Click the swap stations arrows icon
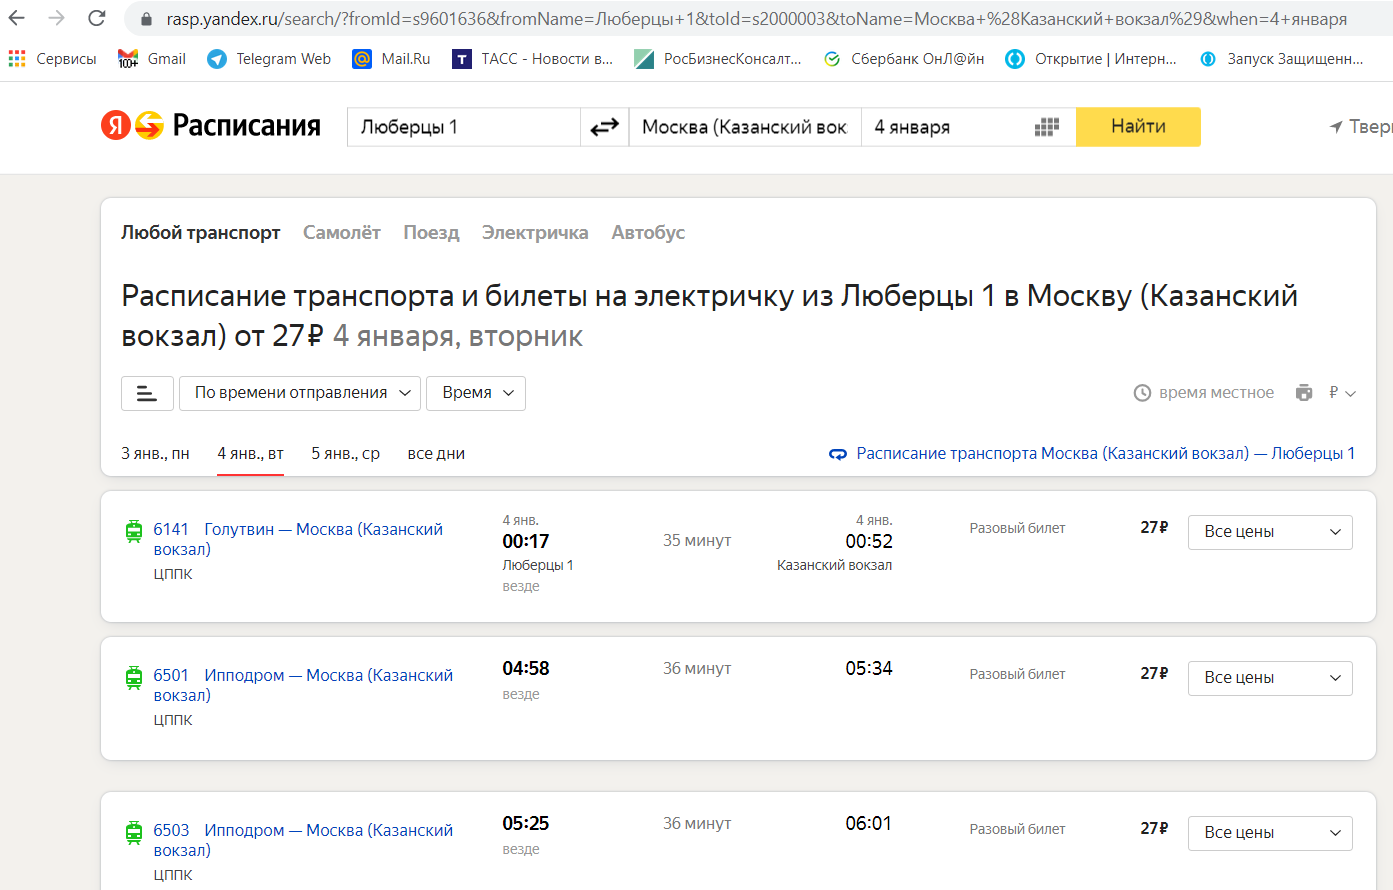 tap(604, 127)
